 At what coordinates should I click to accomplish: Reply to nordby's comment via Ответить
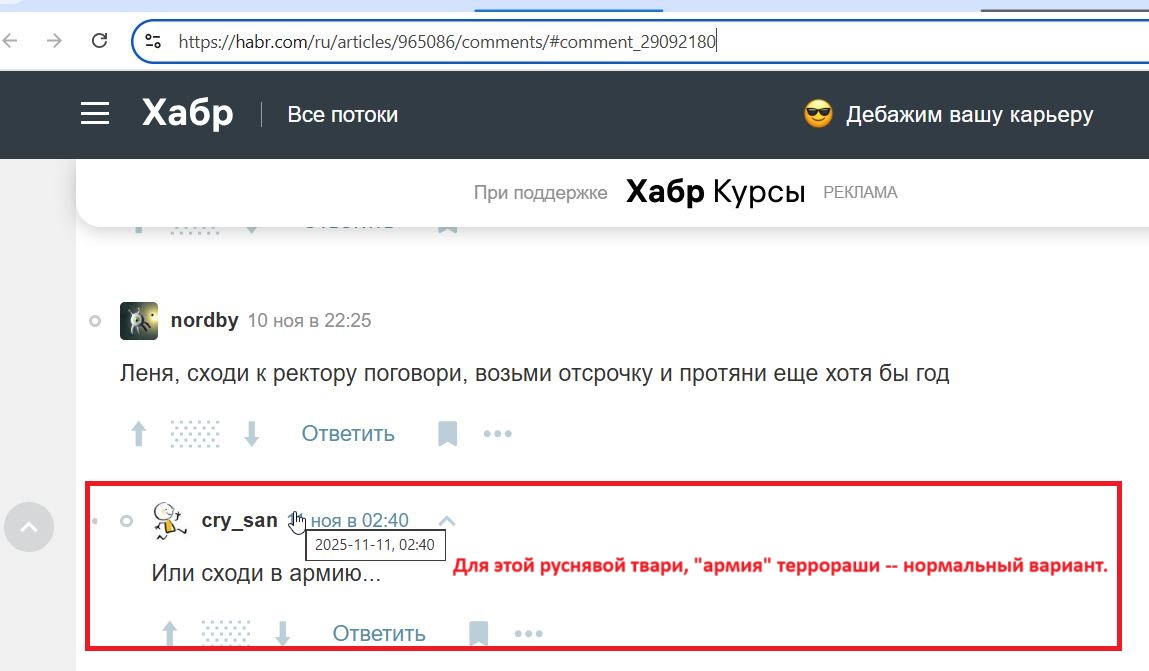click(347, 433)
